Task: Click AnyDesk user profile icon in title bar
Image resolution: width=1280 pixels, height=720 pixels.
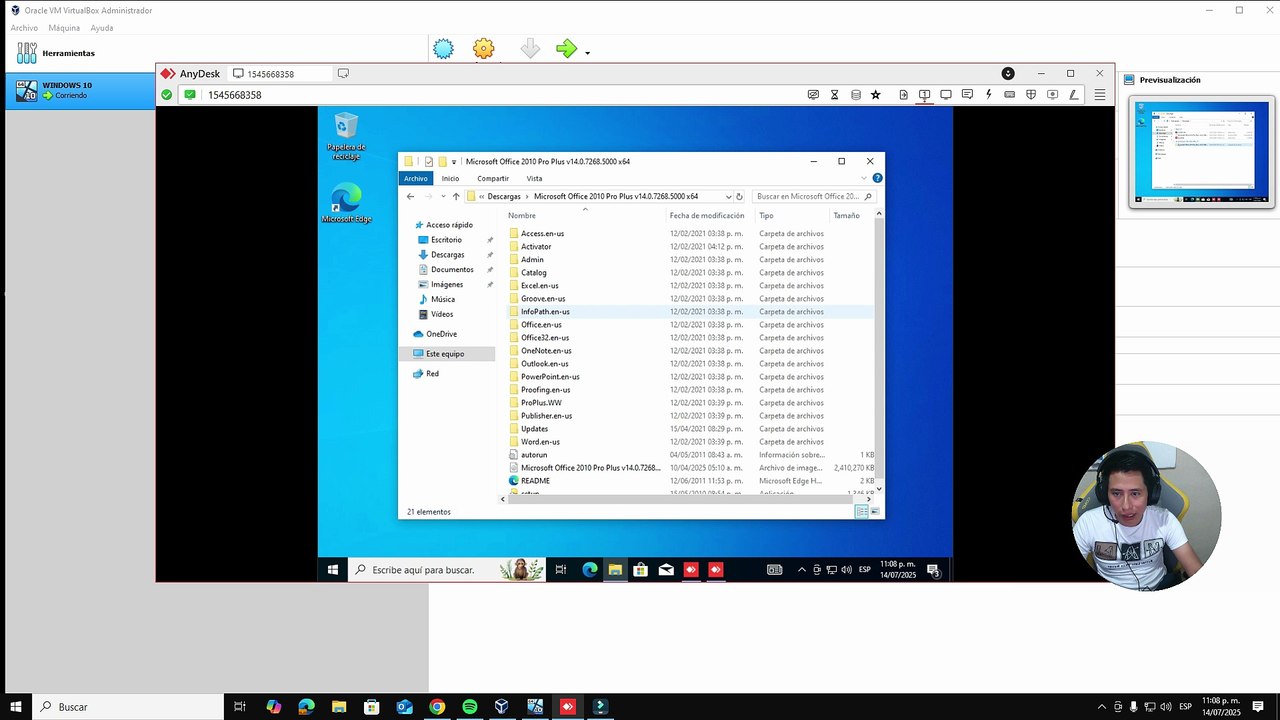Action: [1008, 74]
